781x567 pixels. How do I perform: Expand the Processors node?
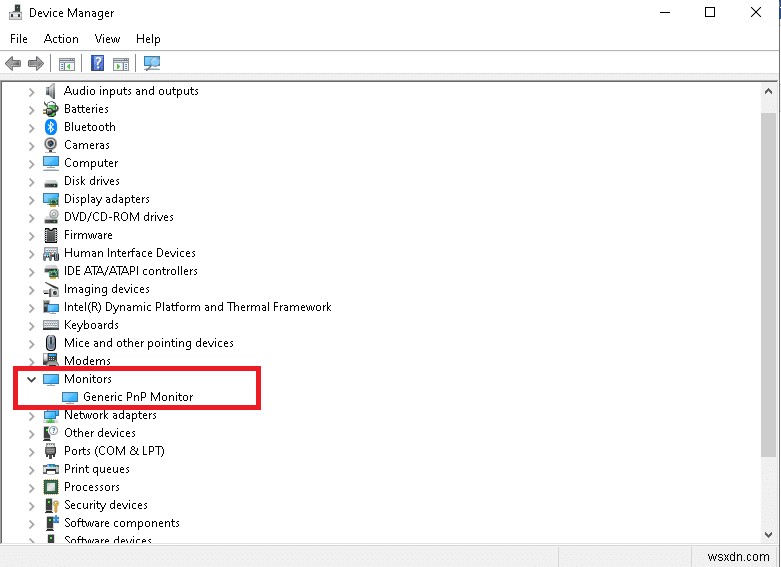click(x=31, y=487)
